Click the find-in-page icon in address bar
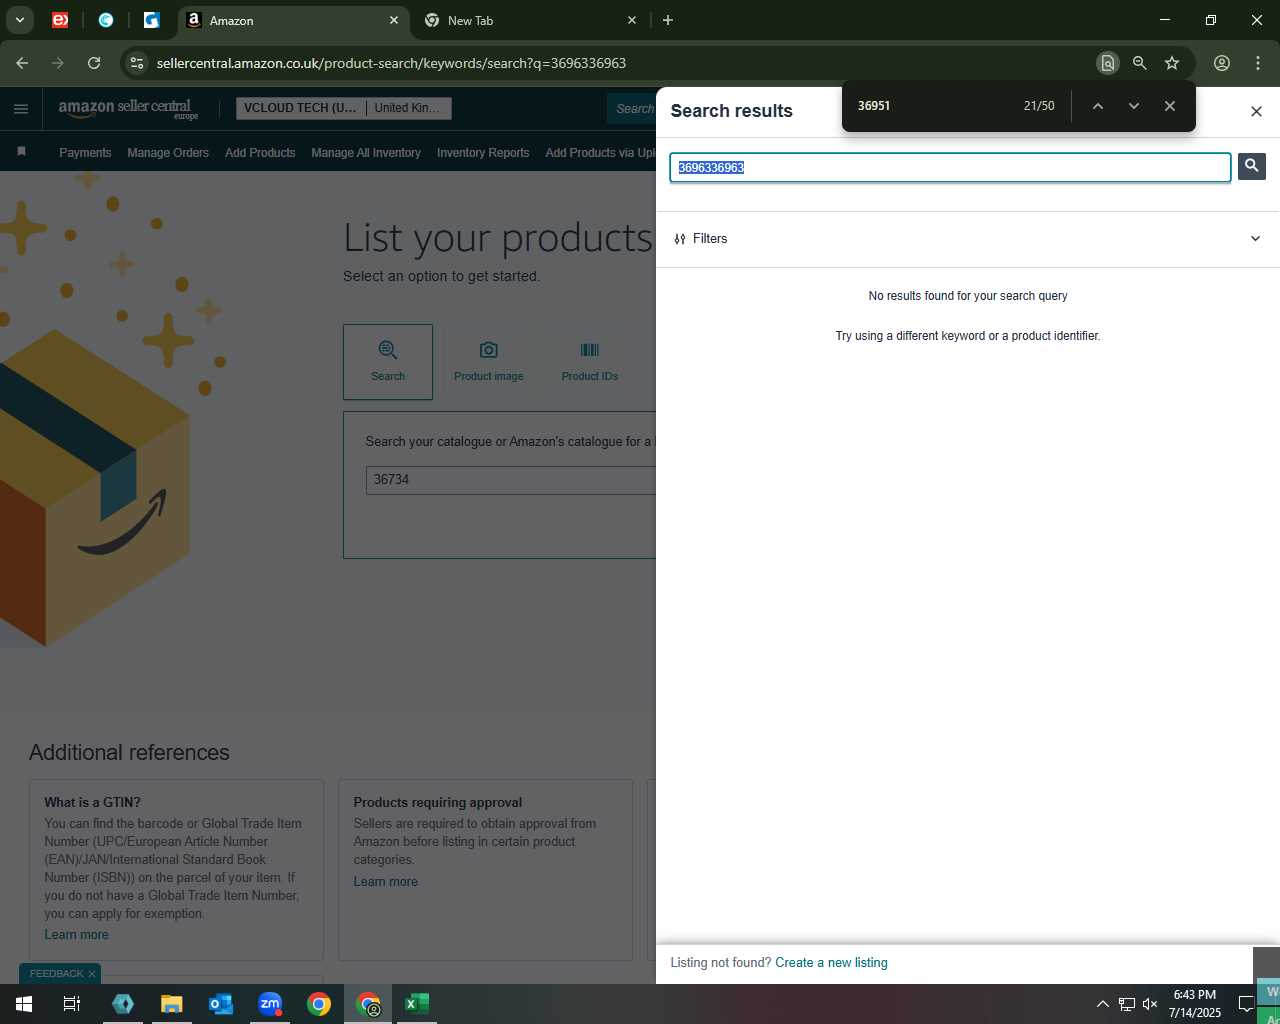 [1107, 63]
